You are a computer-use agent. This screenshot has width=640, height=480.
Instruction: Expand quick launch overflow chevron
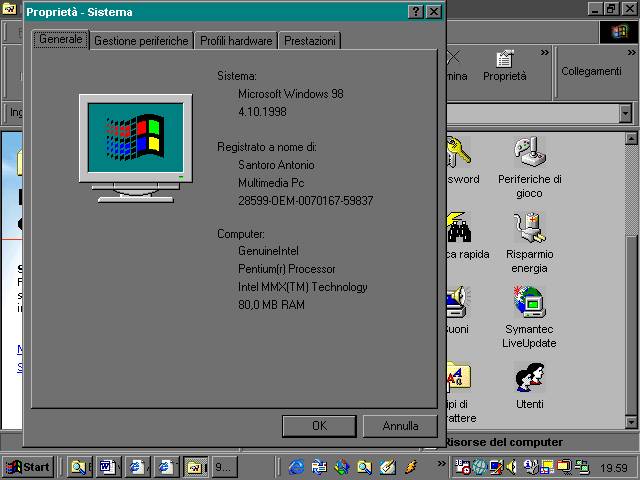point(441,463)
